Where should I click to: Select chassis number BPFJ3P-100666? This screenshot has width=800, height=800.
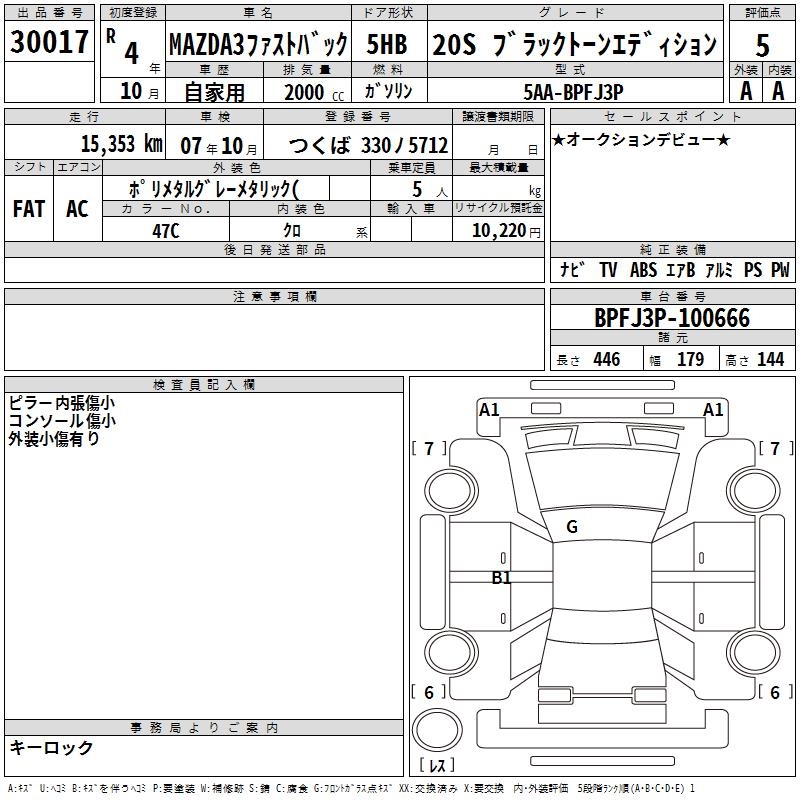672,318
